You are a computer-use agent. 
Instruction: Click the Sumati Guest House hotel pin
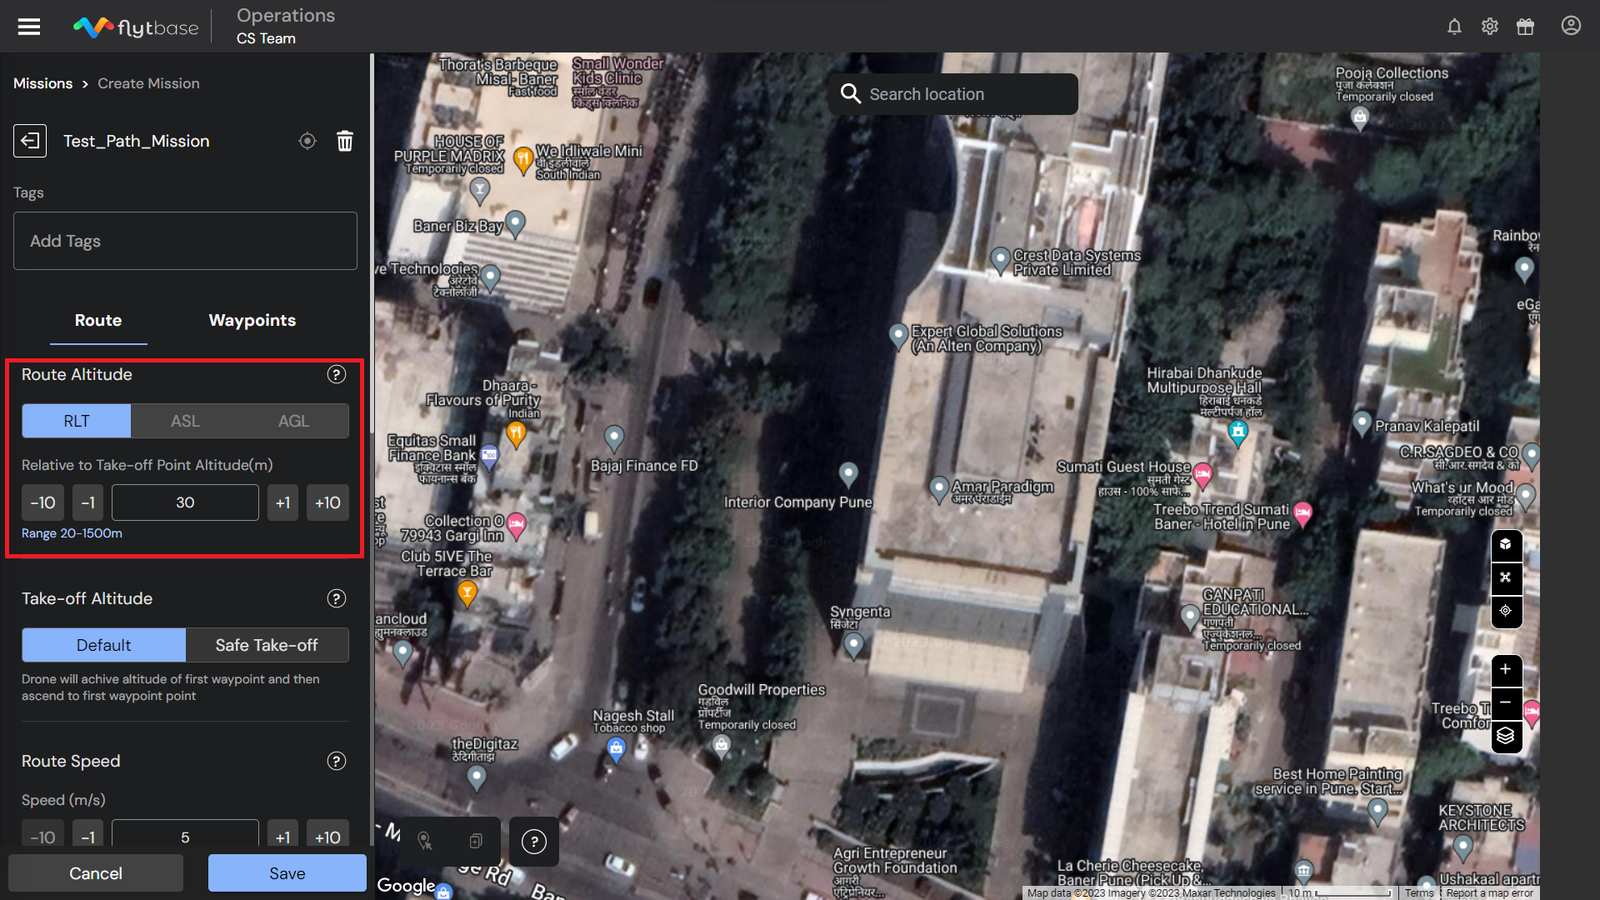tap(1202, 474)
